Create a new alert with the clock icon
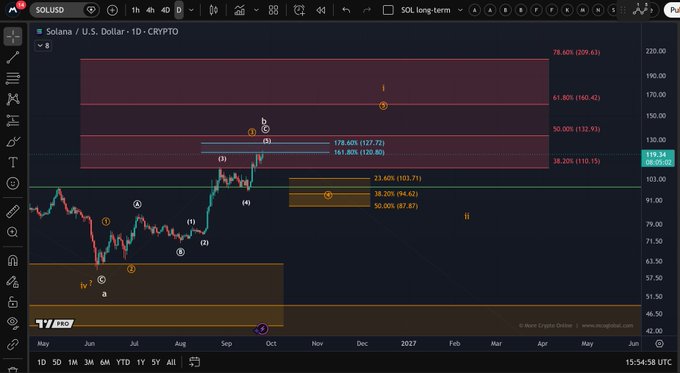Image resolution: width=680 pixels, height=373 pixels. (x=299, y=10)
